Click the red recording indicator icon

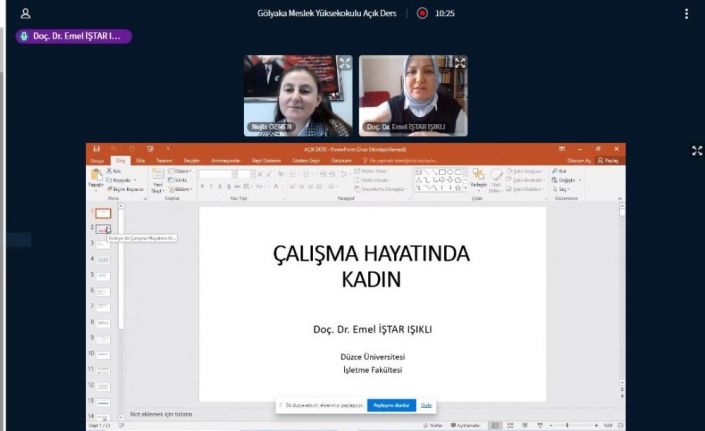pos(422,14)
